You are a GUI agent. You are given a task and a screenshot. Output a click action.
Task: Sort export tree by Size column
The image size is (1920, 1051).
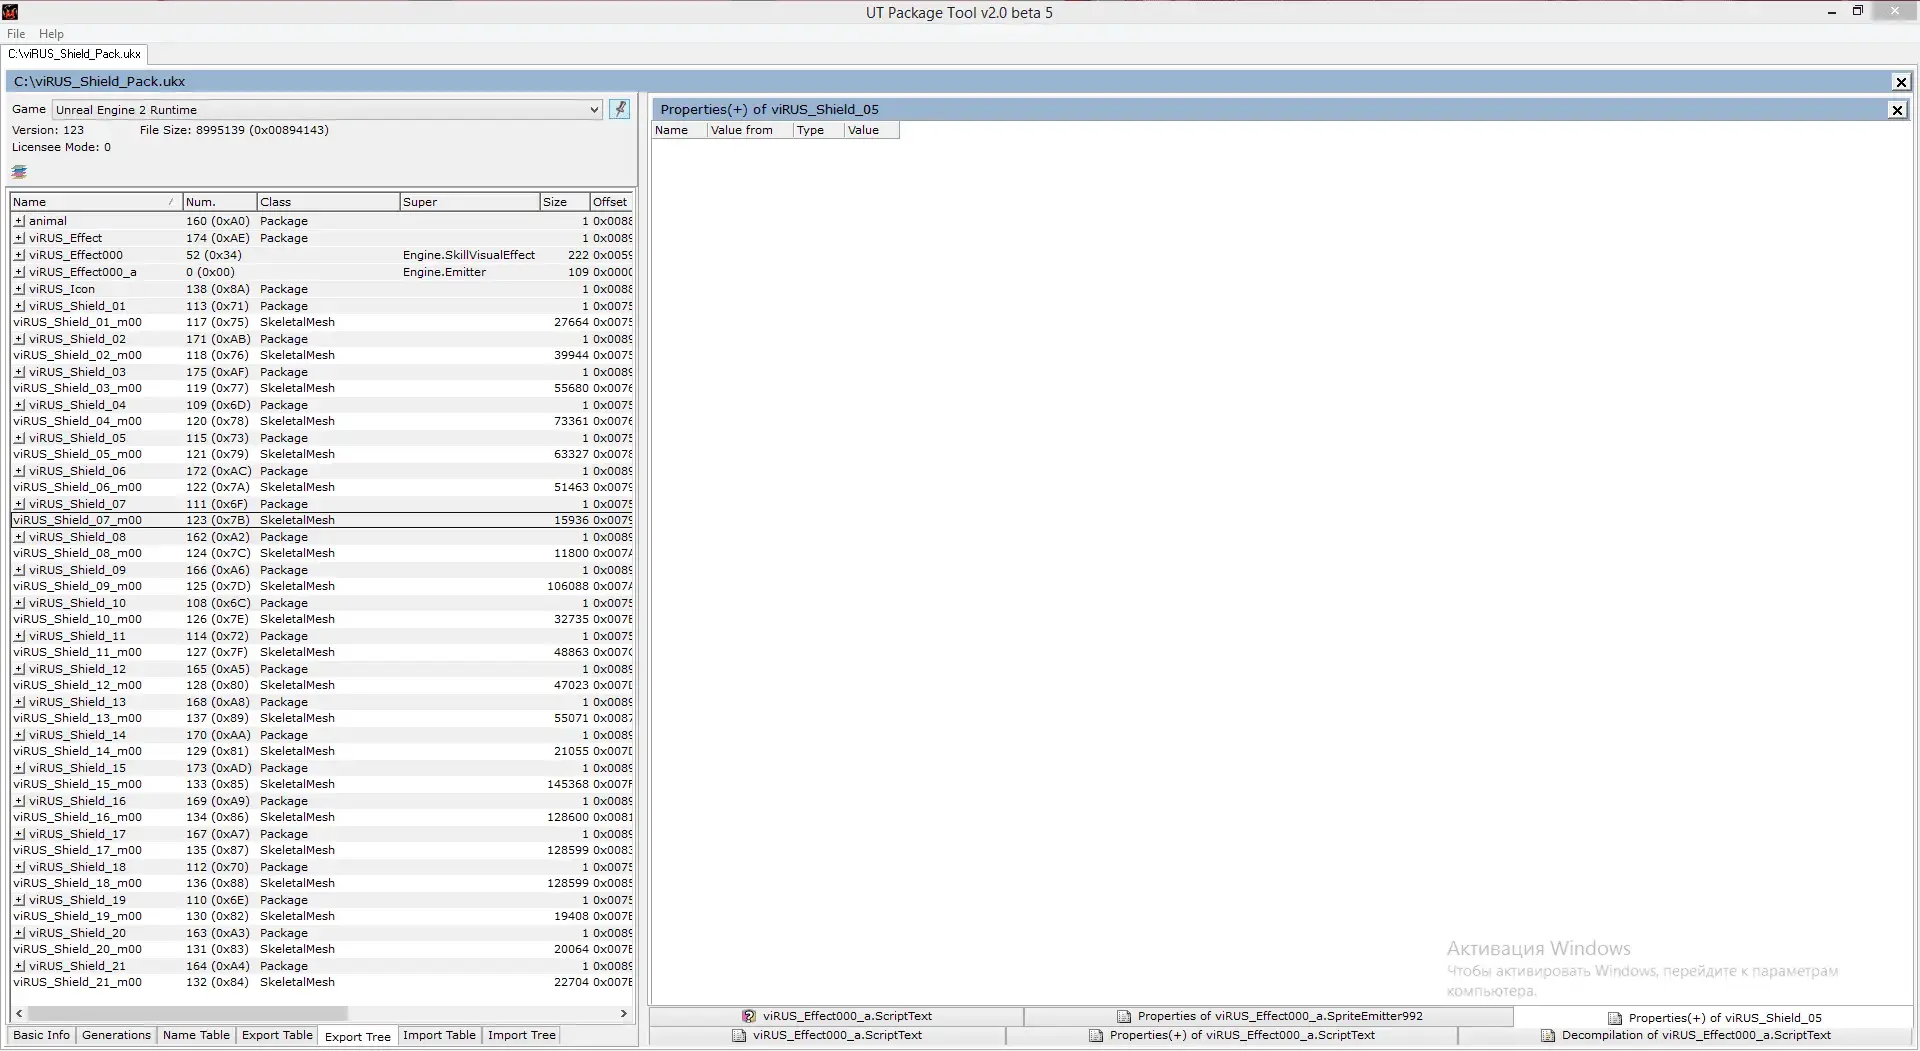tap(564, 202)
